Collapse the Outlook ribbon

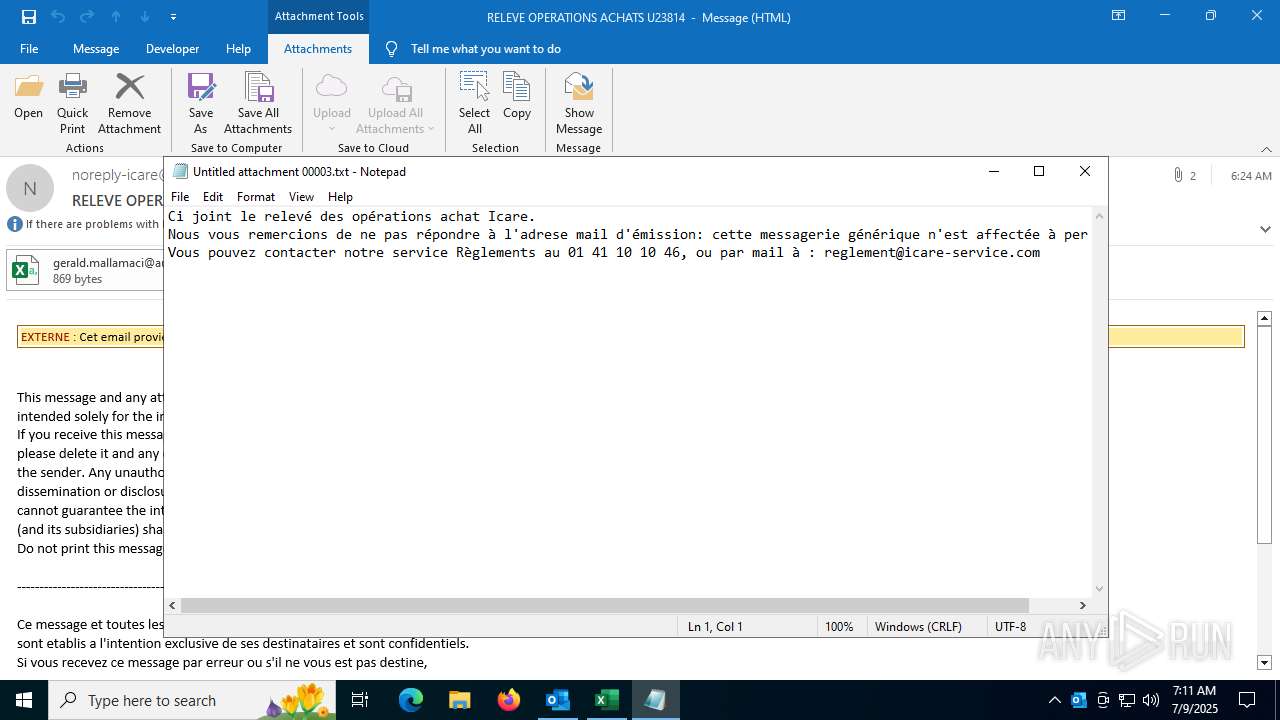click(1266, 149)
